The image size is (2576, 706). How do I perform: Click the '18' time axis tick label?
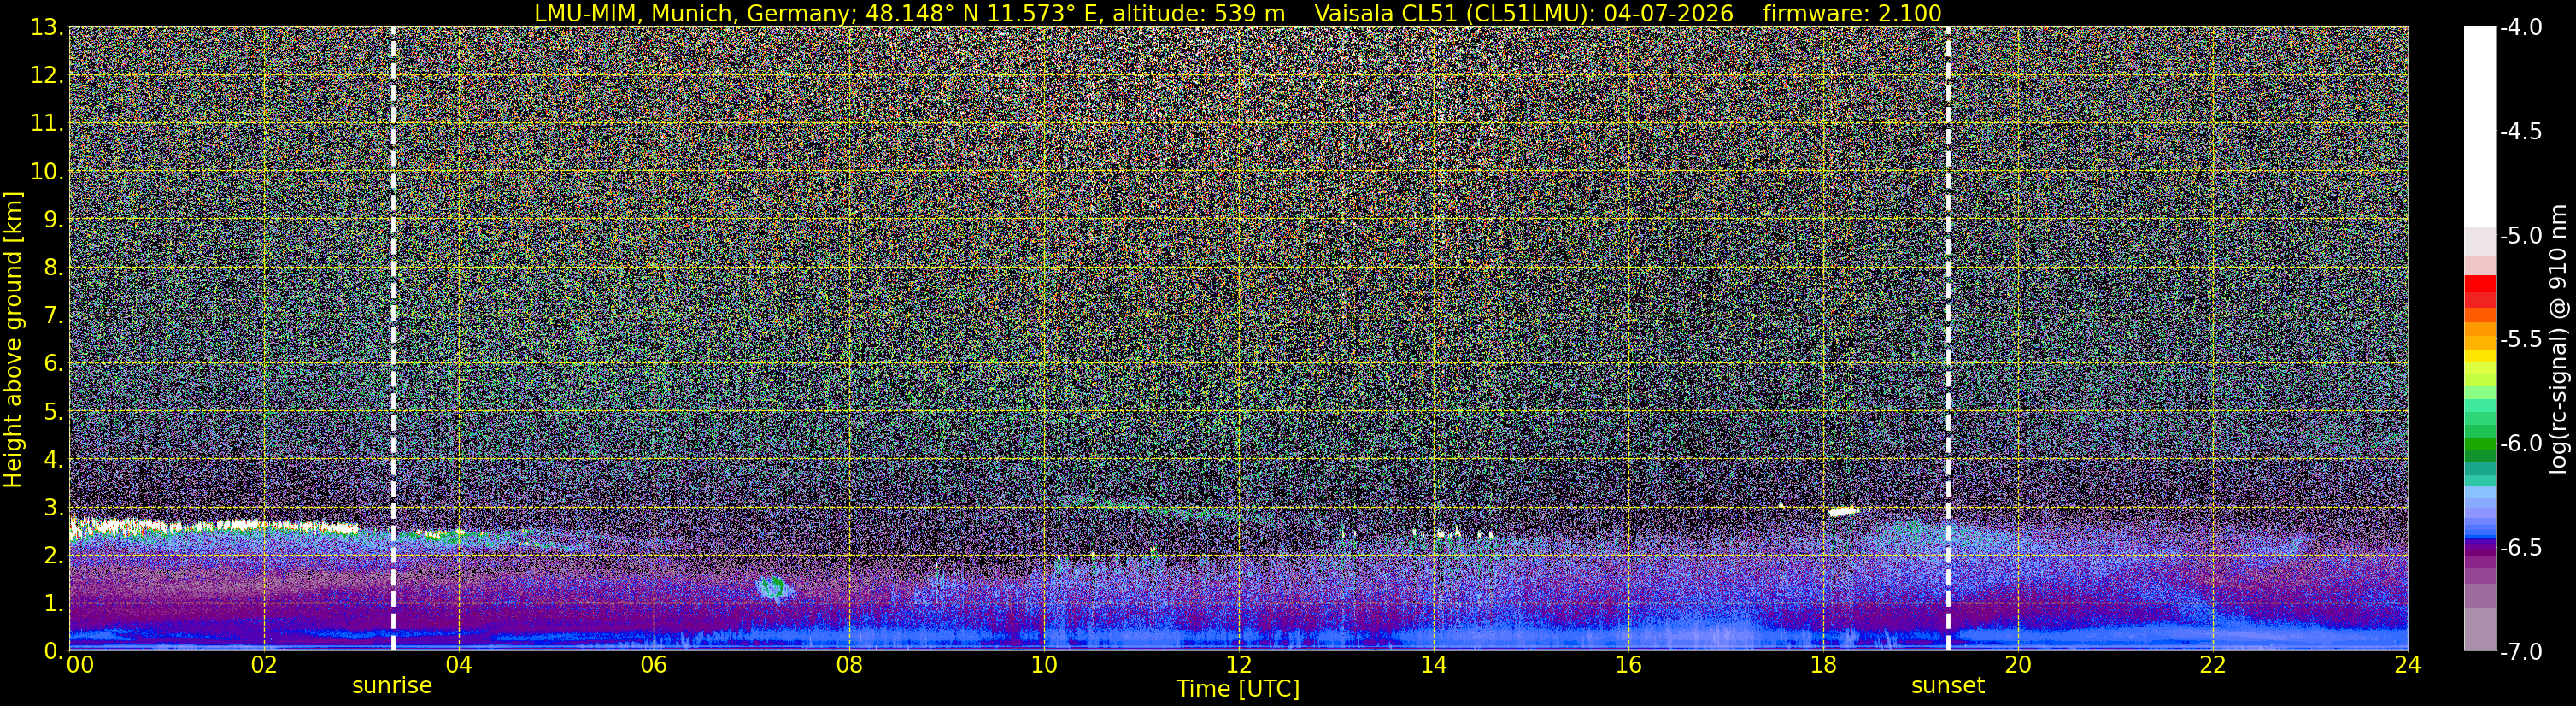click(1823, 665)
